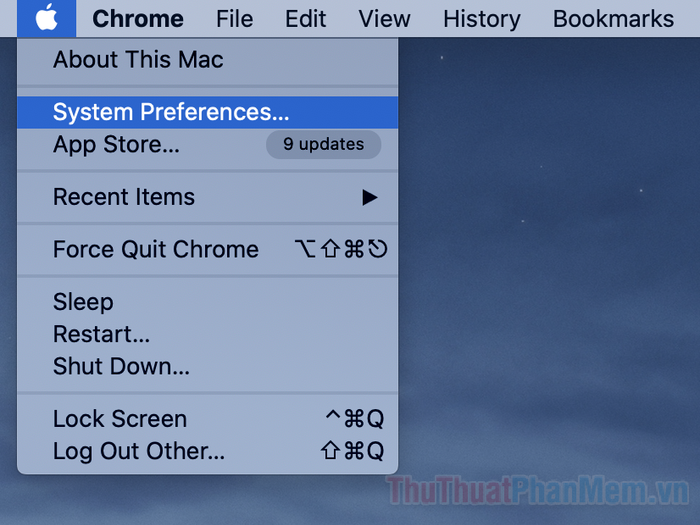
Task: Put the Mac to Sleep
Action: click(83, 302)
